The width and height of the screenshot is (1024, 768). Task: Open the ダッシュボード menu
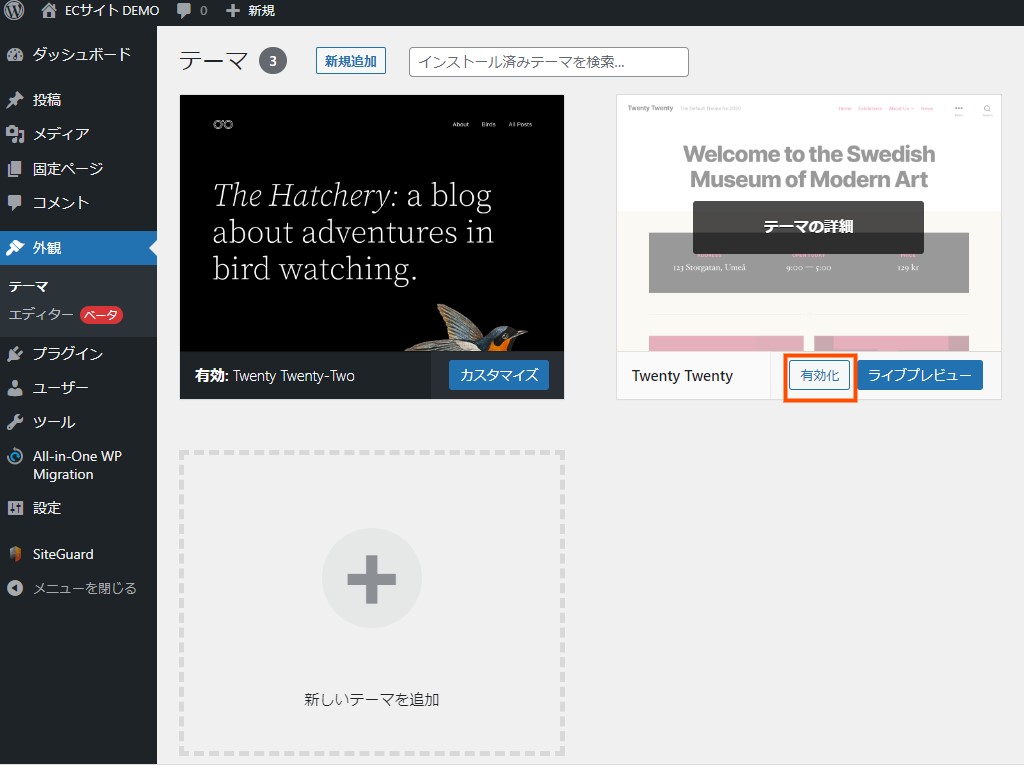(81, 54)
